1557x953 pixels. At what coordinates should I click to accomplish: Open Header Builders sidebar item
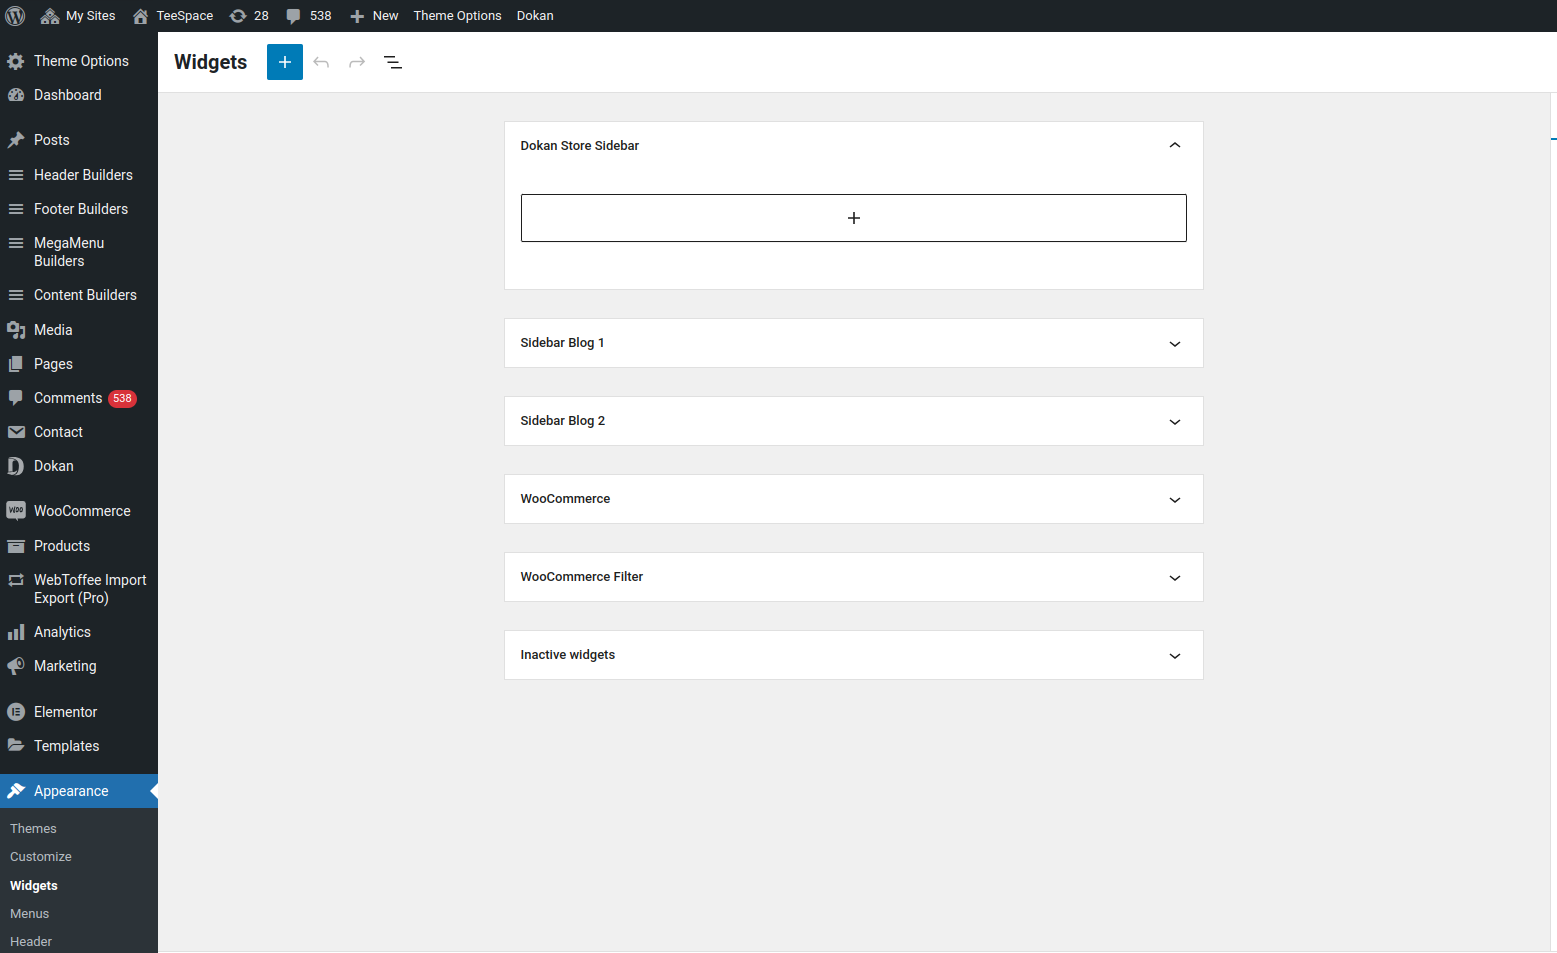point(79,175)
